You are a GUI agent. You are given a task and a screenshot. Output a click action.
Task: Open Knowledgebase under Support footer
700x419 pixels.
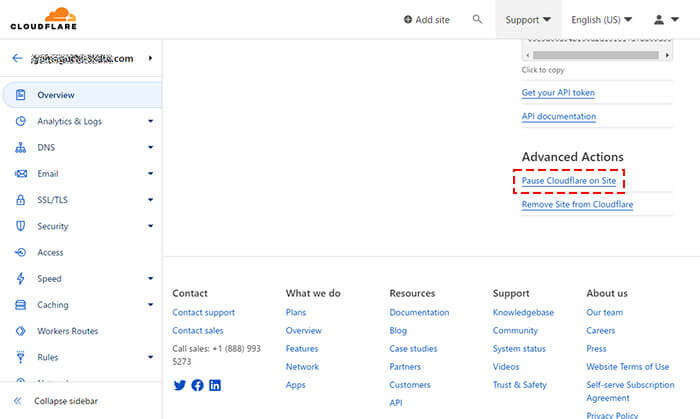(523, 312)
